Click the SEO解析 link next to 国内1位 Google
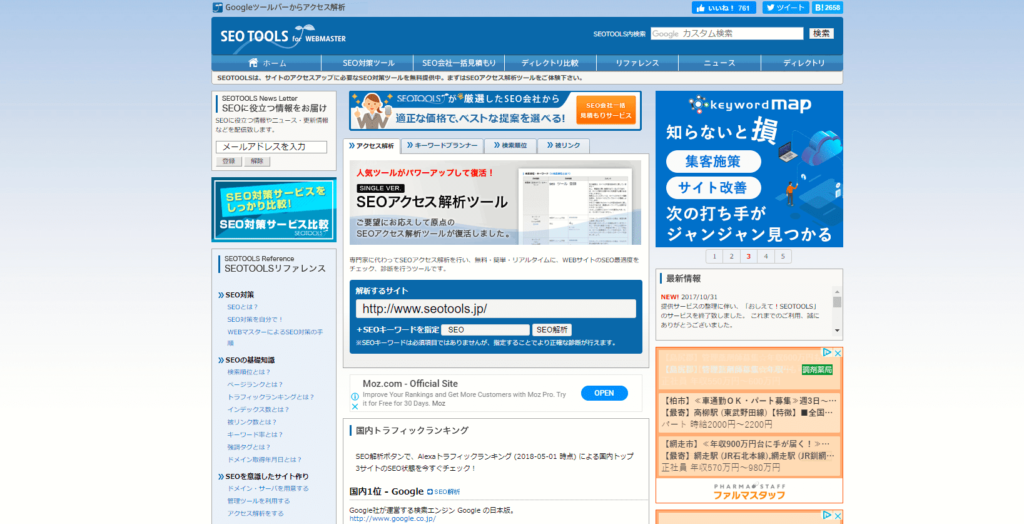The image size is (1024, 524). [x=444, y=492]
